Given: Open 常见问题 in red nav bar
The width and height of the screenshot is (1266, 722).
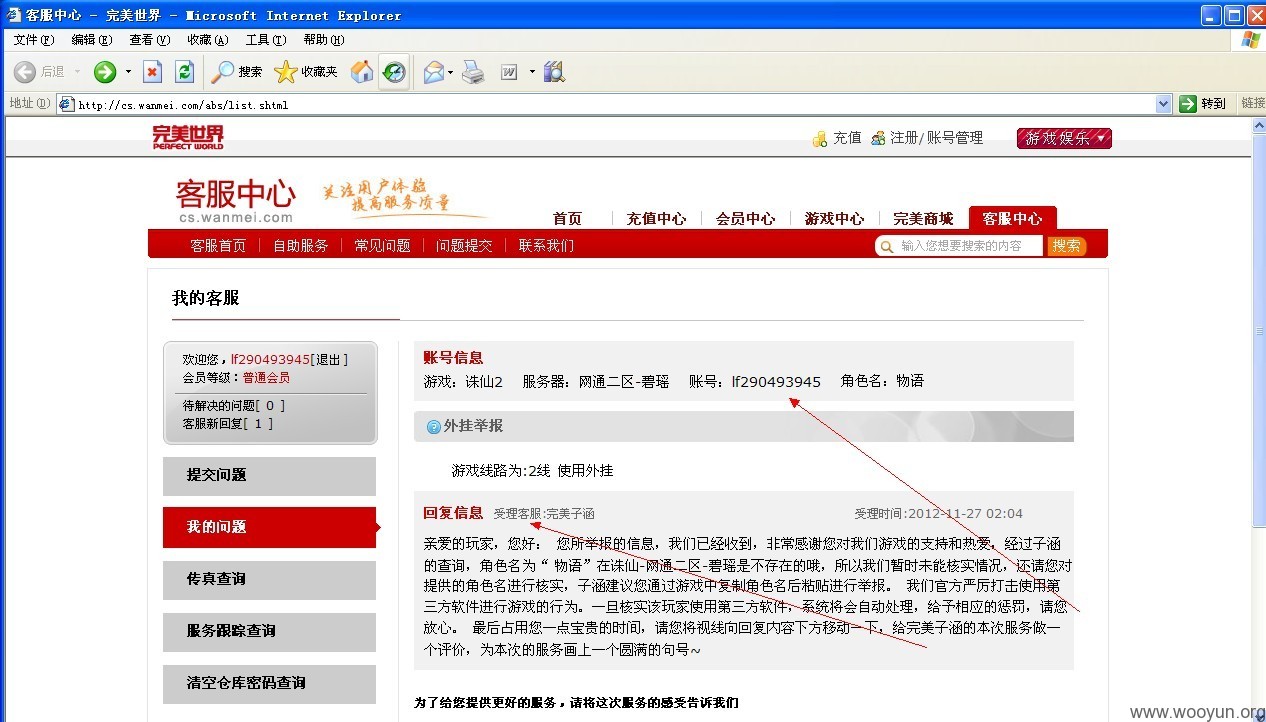Looking at the screenshot, I should pos(382,245).
